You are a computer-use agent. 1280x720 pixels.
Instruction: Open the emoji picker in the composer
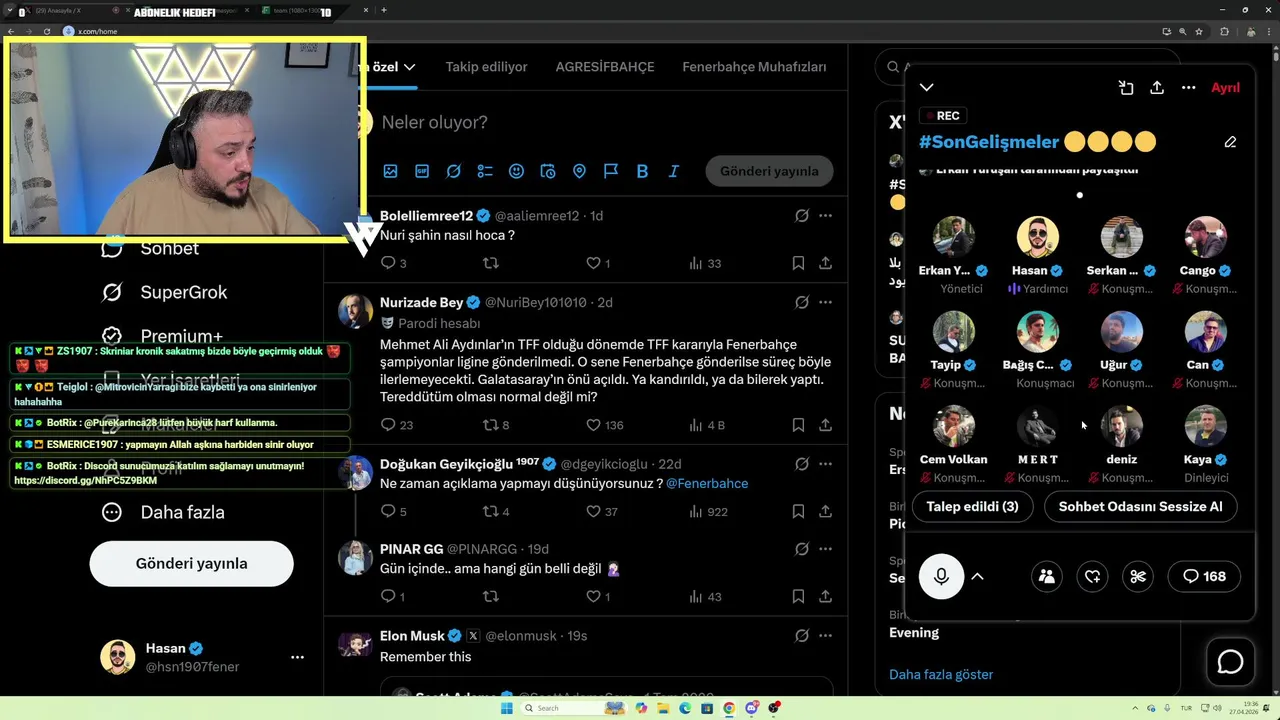point(516,171)
